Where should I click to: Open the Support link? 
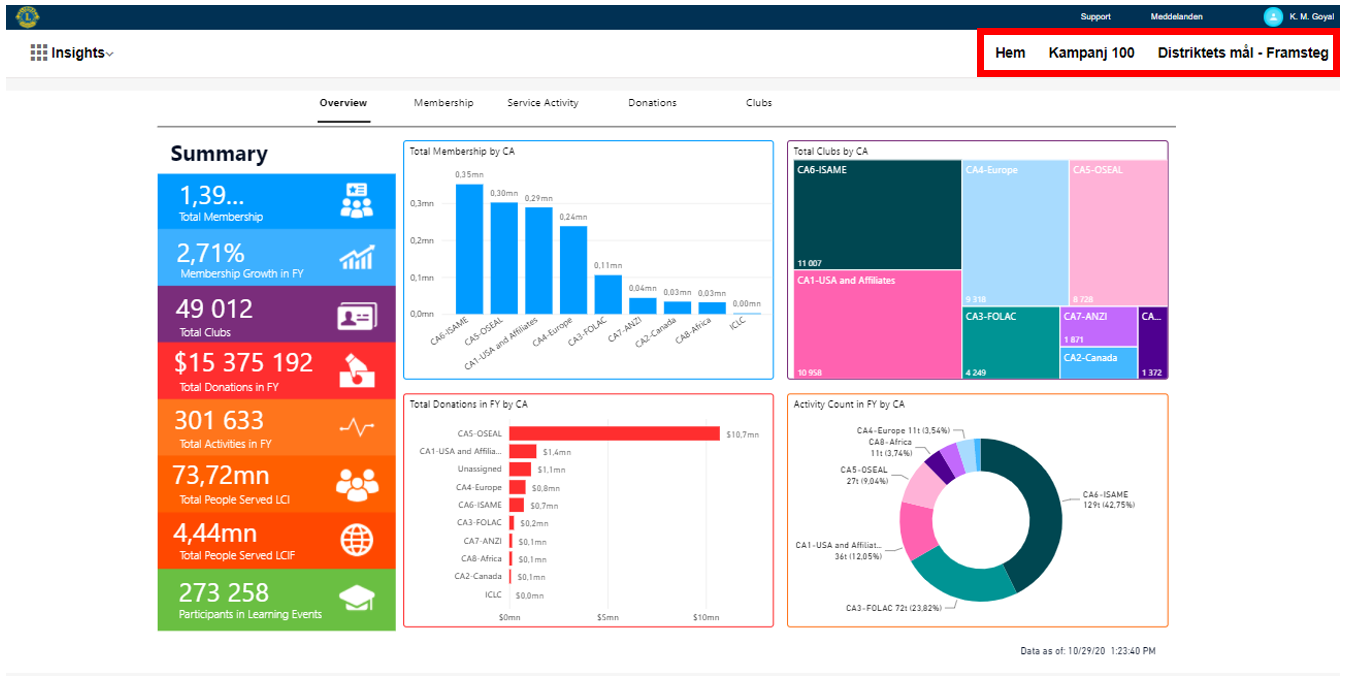[1095, 17]
